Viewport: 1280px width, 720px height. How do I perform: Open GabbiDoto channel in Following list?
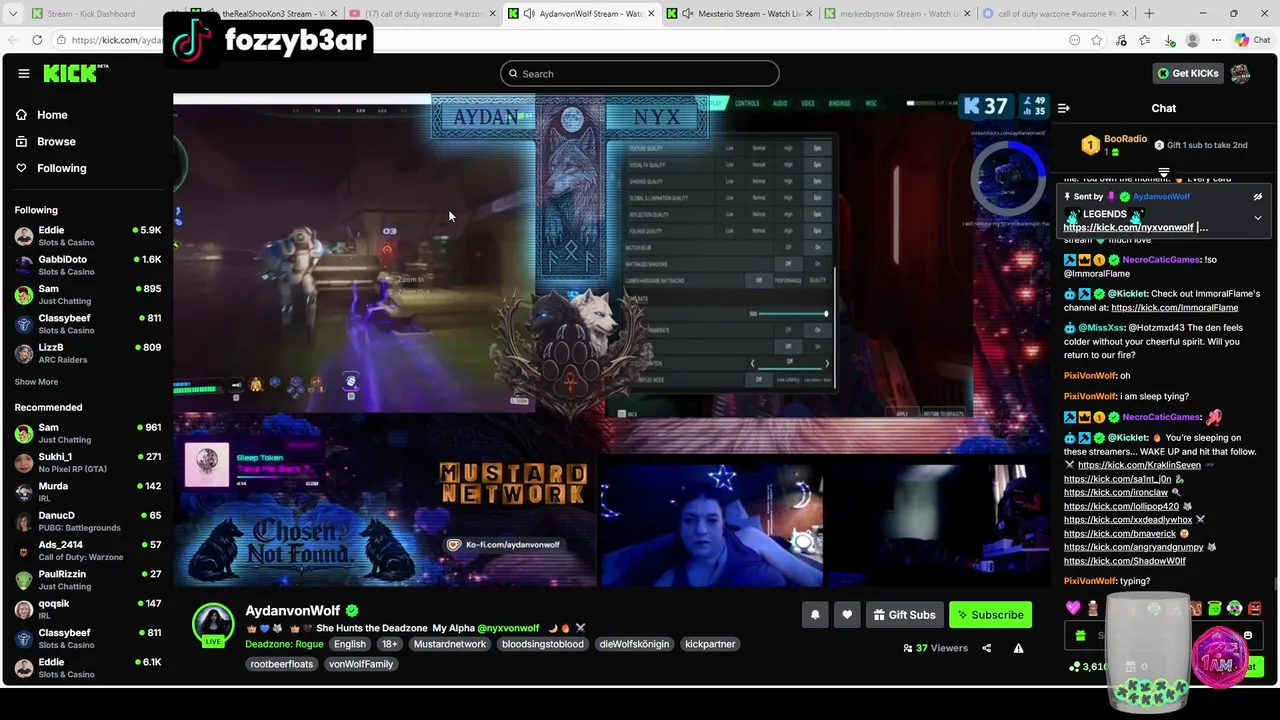(87, 265)
